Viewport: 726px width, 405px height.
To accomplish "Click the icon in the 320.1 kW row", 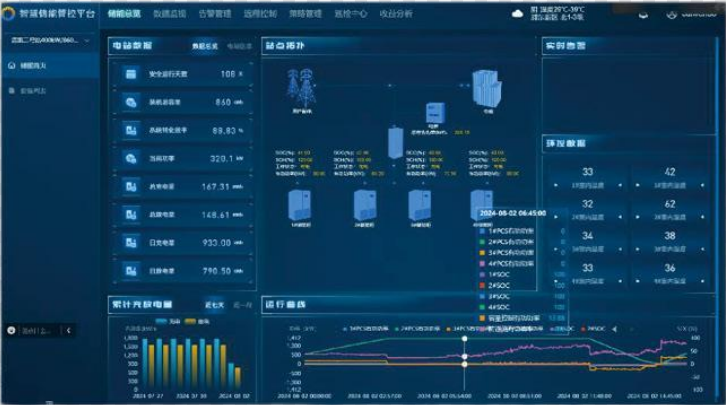I will pyautogui.click(x=131, y=158).
